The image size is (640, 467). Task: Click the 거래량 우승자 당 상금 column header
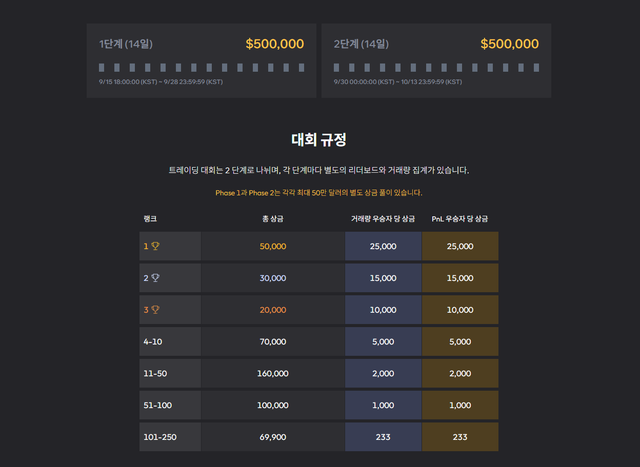383,218
